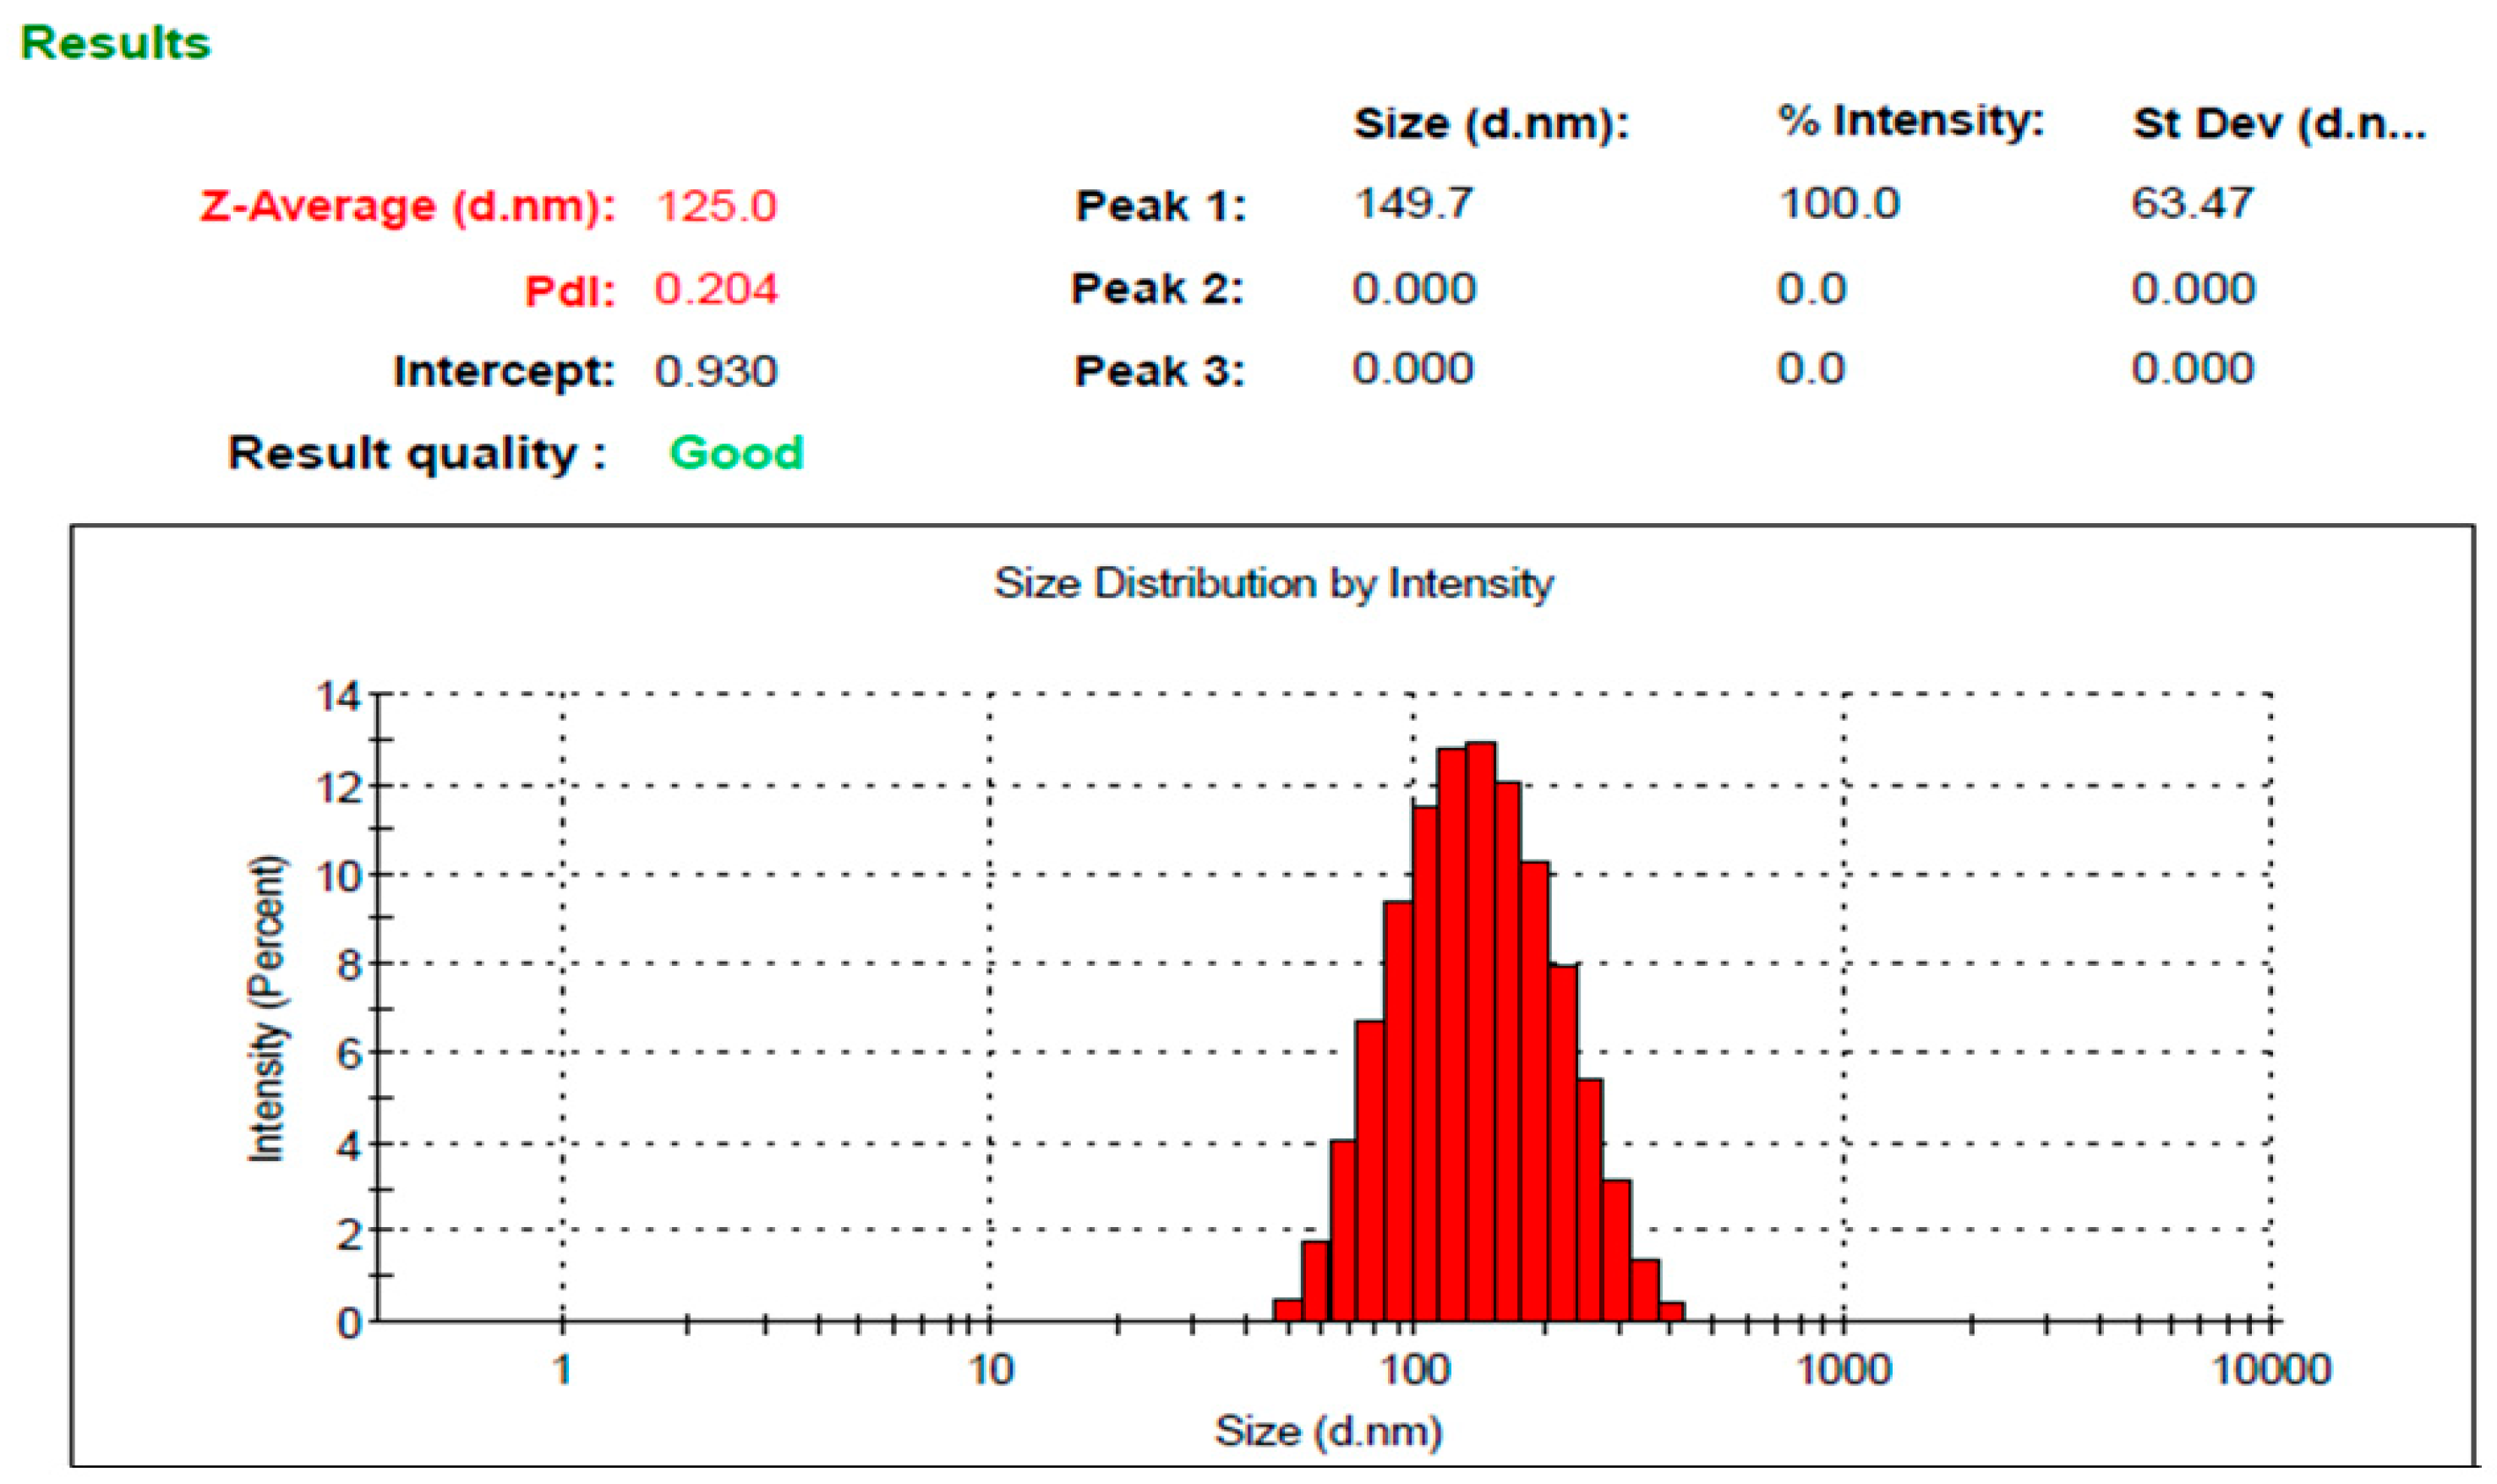Click the 14 tick label on y-axis
Viewport: 2497px width, 1484px height.
[338, 696]
